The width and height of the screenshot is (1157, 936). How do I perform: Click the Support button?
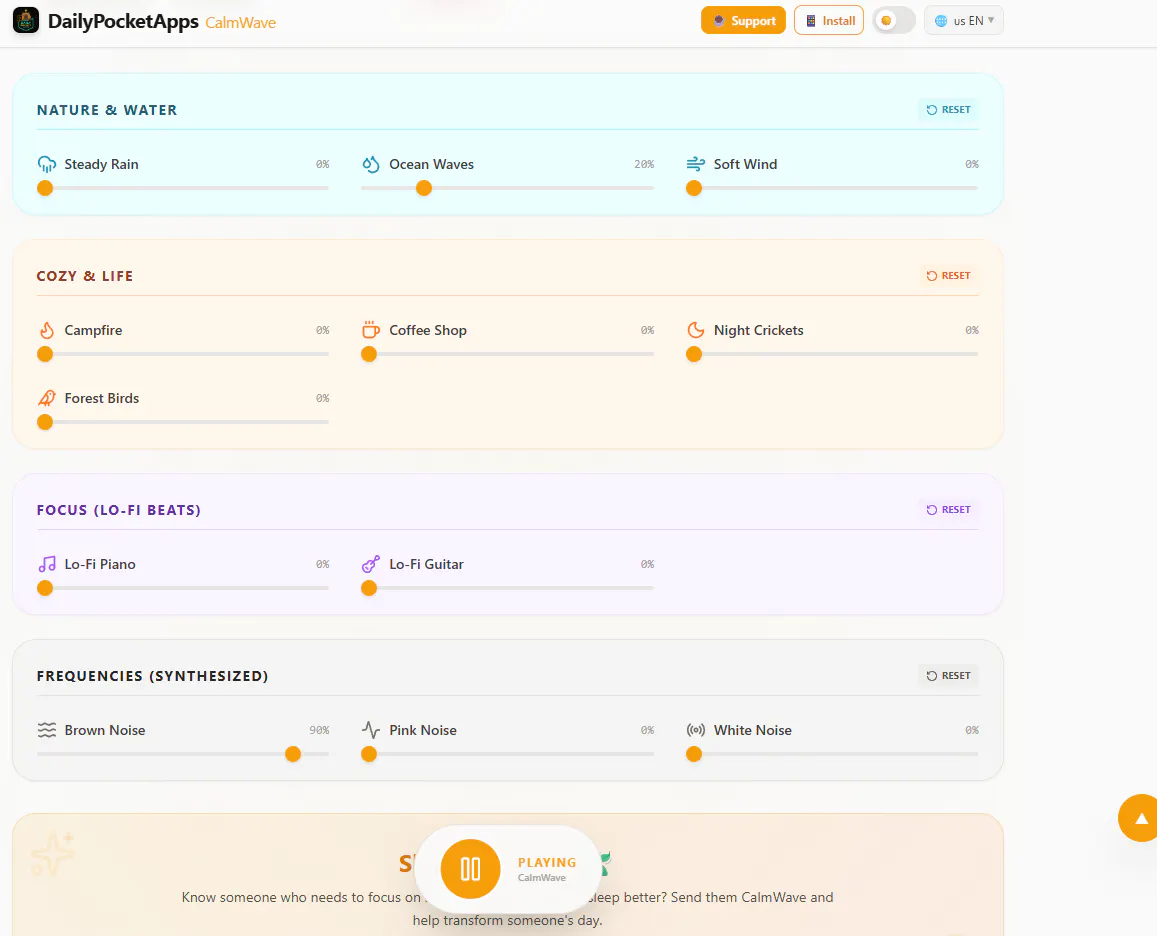coord(743,21)
